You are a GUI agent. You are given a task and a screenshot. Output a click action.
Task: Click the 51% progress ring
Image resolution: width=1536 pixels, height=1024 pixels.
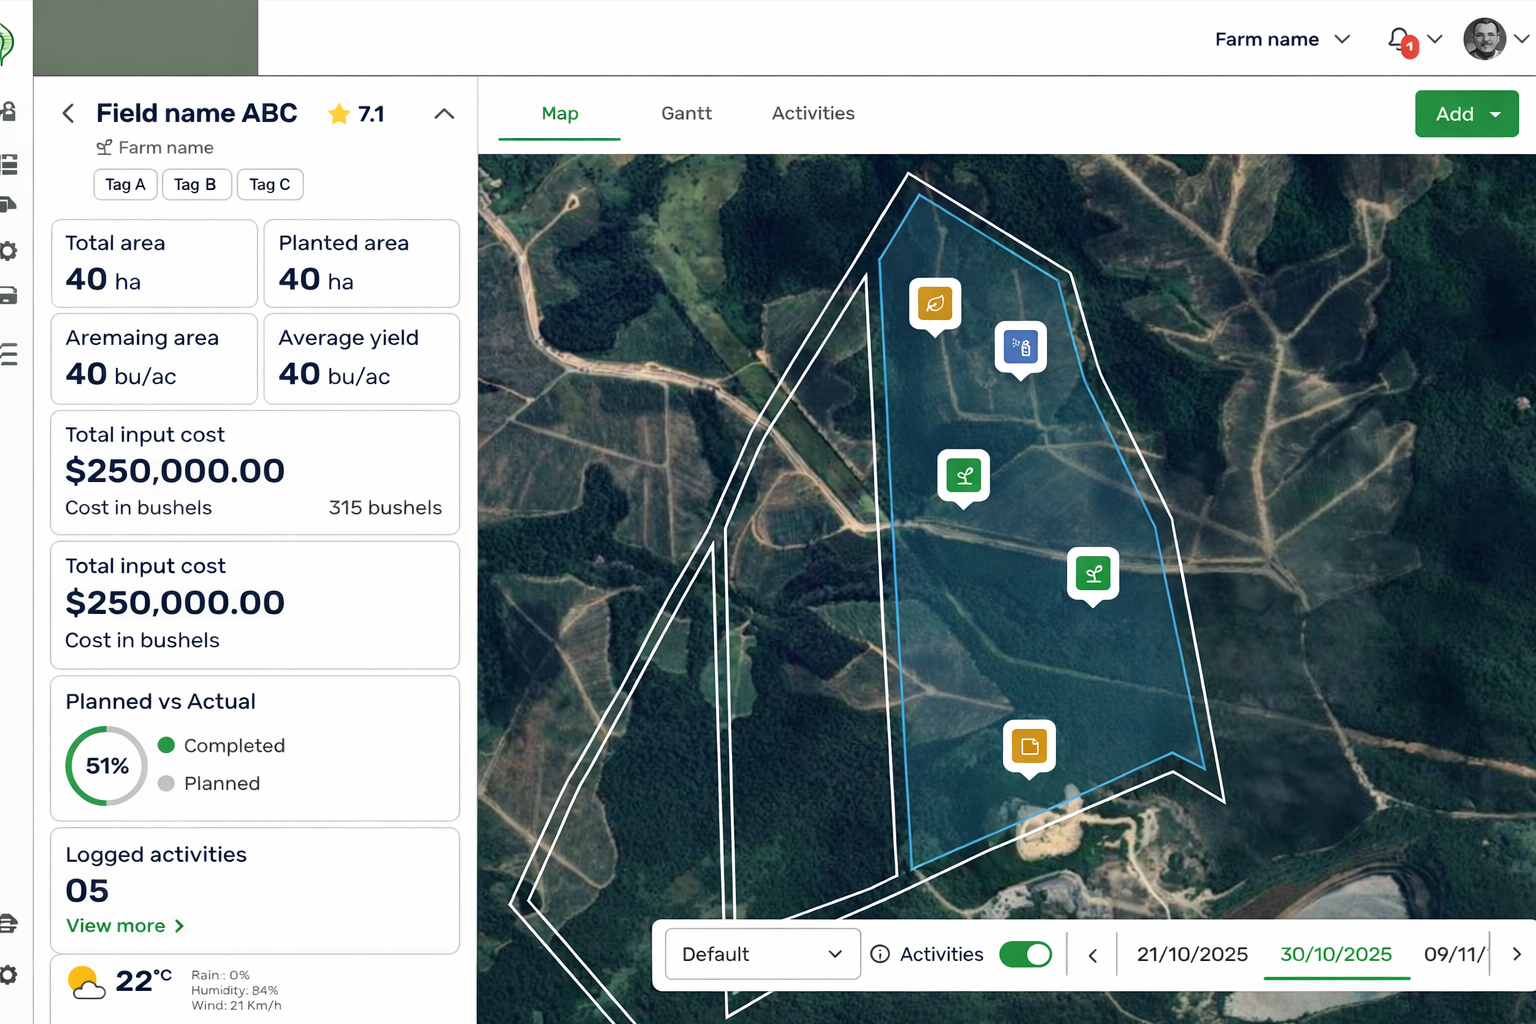pos(107,766)
